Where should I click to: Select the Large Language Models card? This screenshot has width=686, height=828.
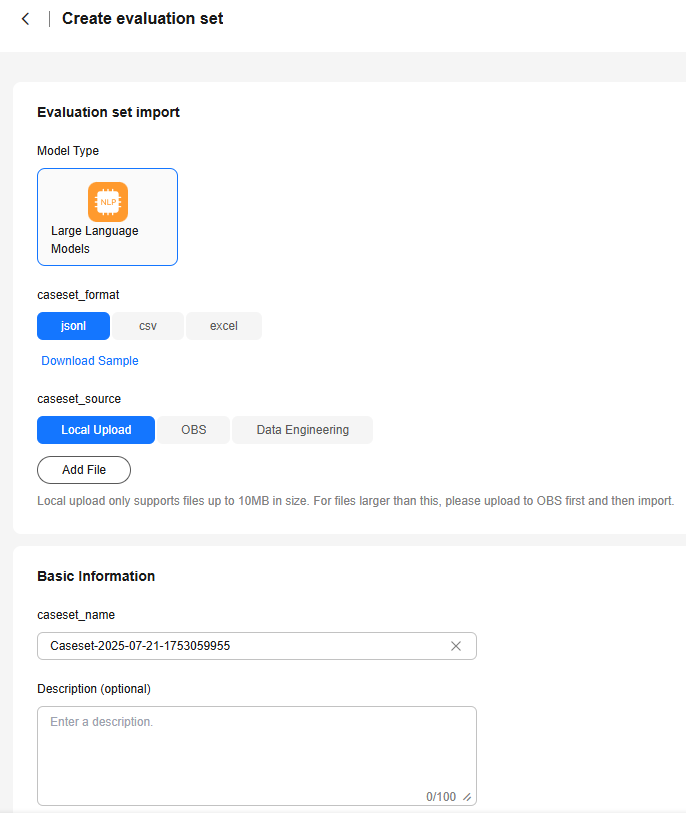point(107,217)
